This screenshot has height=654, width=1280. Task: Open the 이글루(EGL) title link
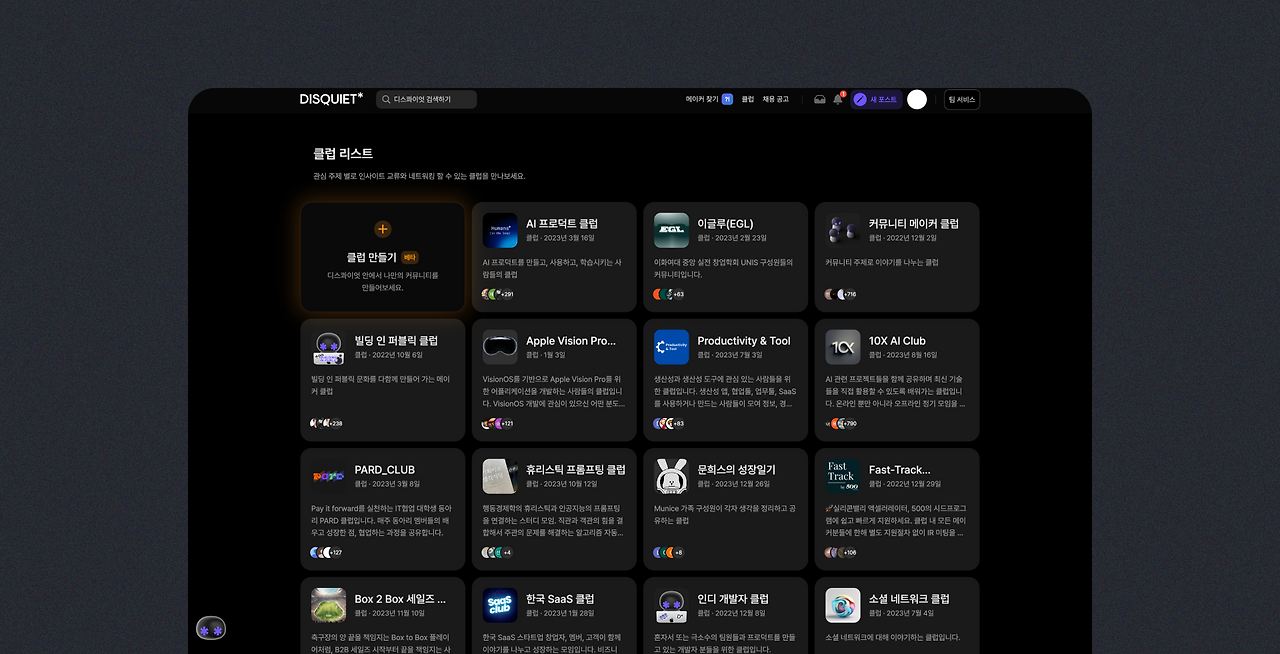tap(725, 224)
